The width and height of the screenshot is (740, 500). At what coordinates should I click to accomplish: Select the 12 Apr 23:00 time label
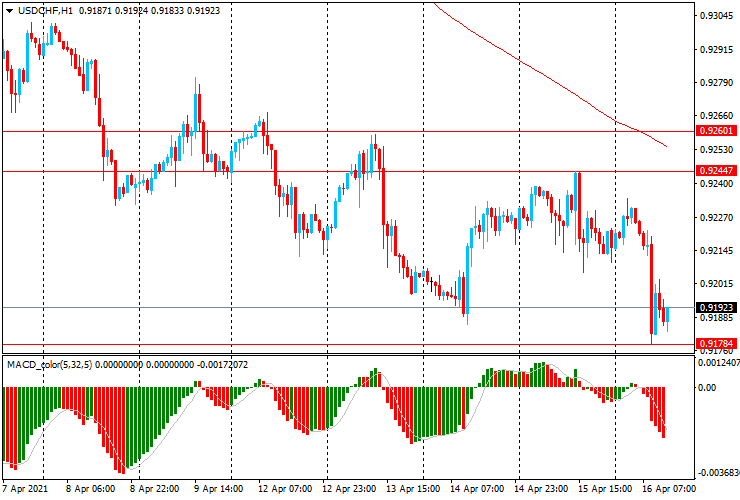tap(350, 490)
